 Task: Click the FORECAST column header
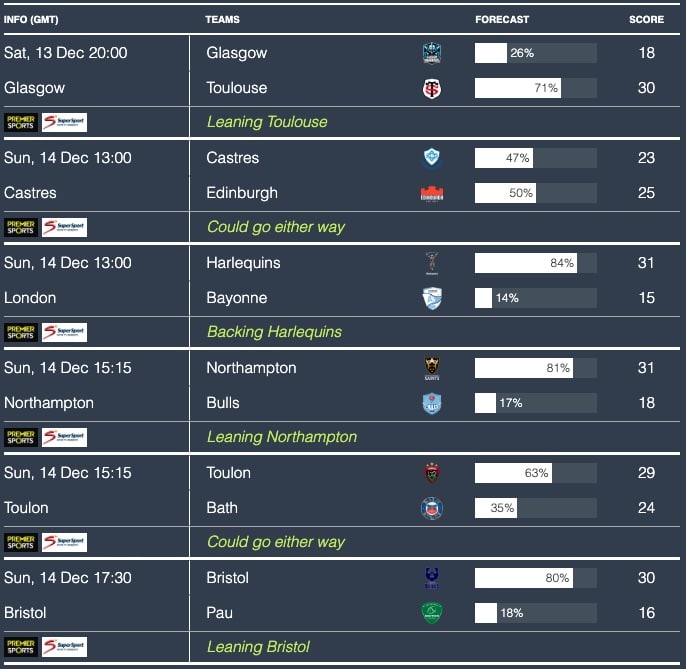tap(502, 20)
